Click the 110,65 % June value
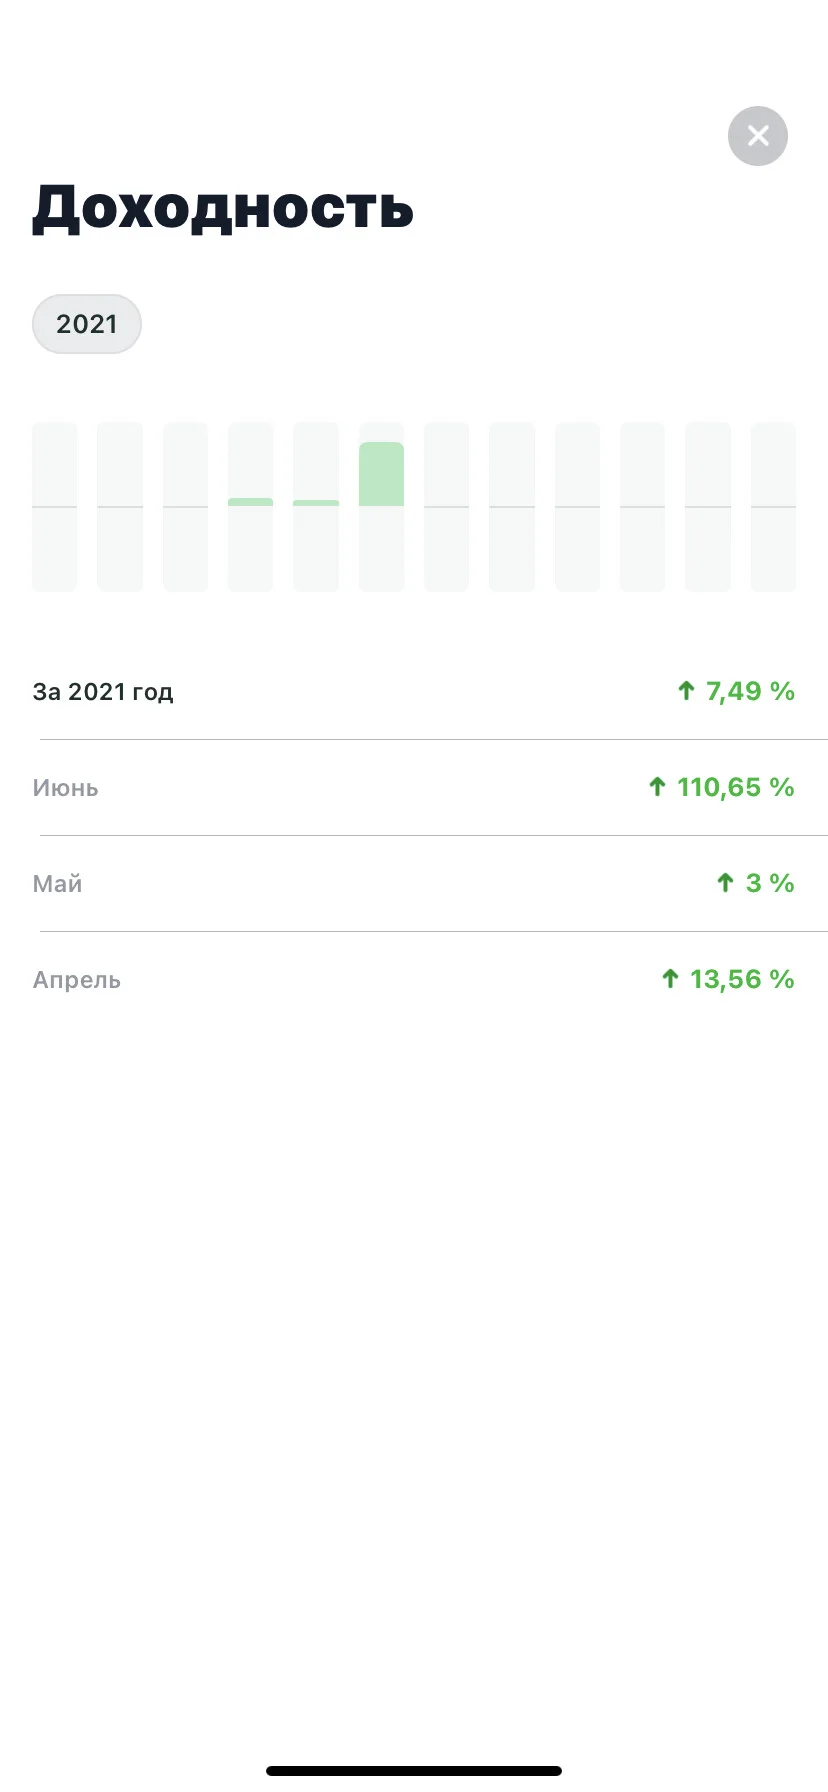This screenshot has height=1792, width=828. click(x=735, y=787)
